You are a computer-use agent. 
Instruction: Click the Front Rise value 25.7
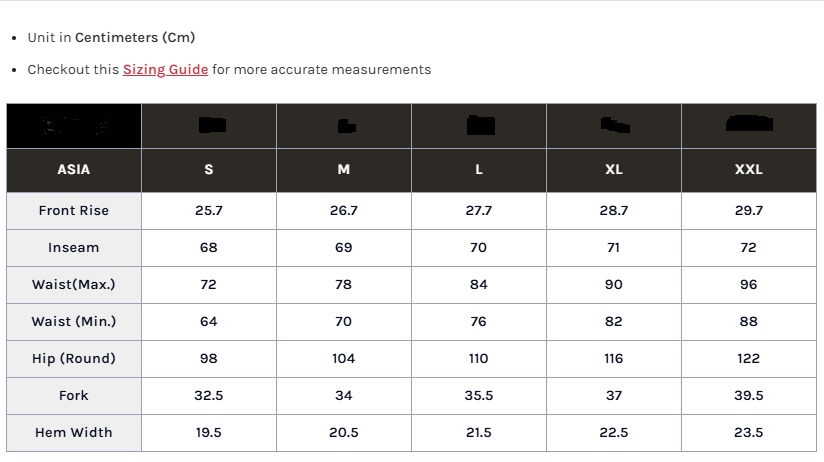click(x=208, y=211)
